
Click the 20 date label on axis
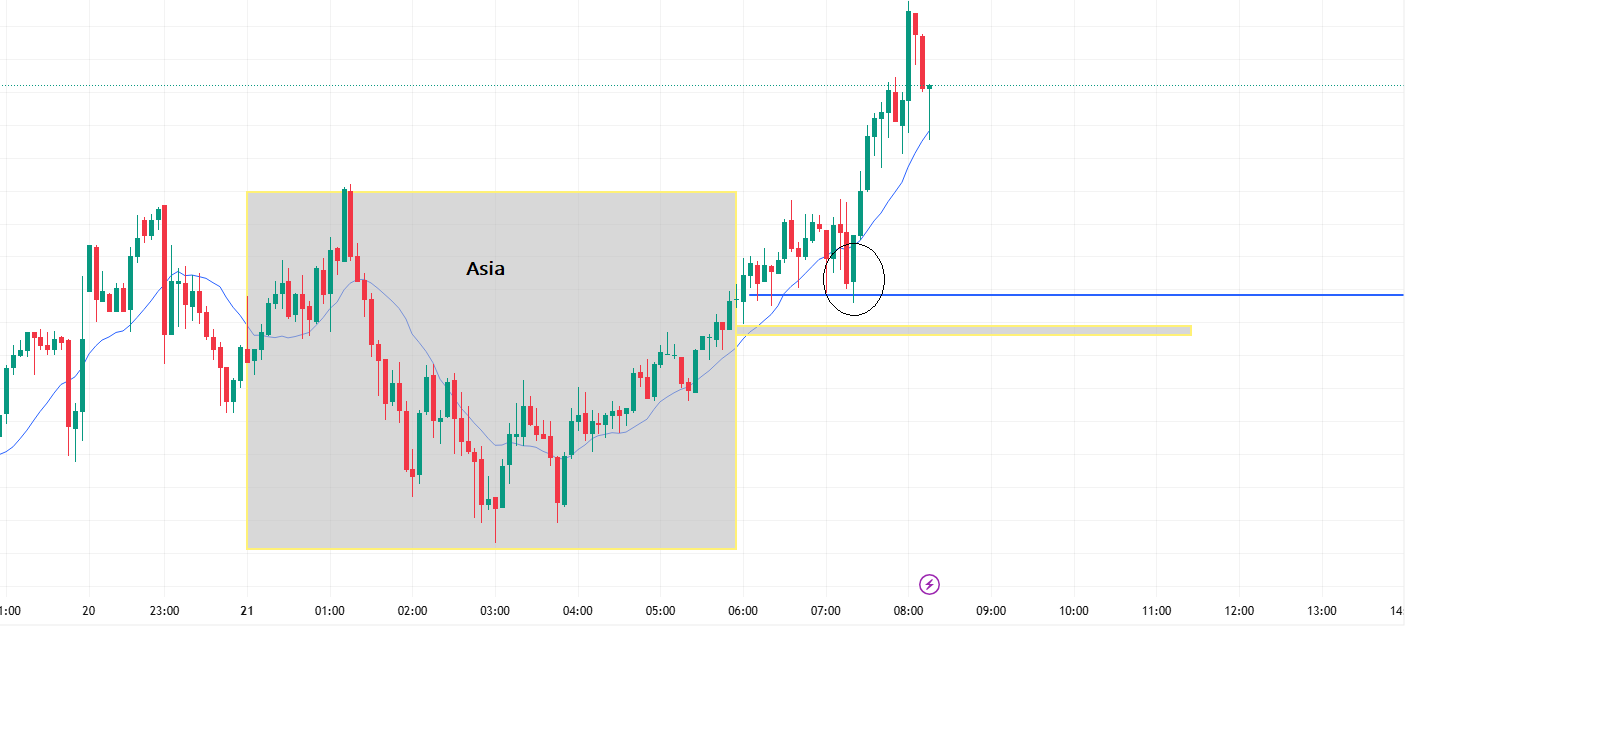coord(89,611)
